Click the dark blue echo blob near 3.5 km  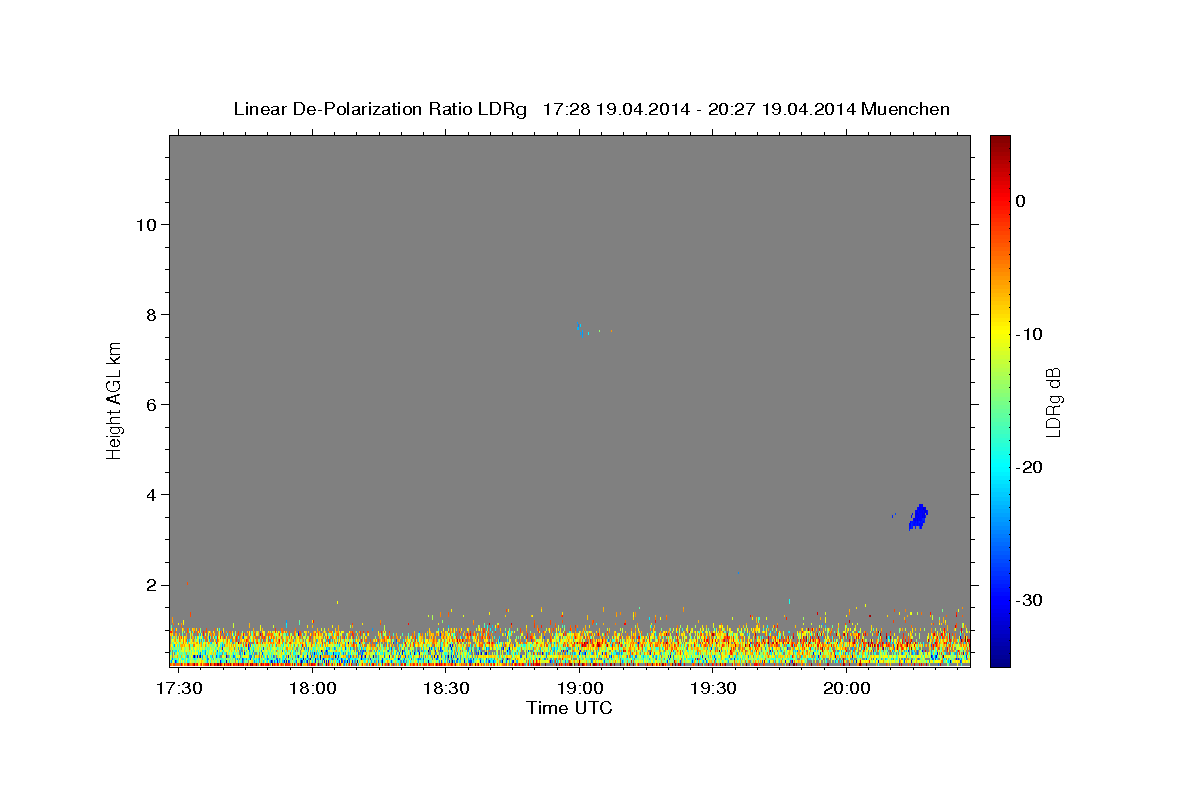tap(918, 517)
